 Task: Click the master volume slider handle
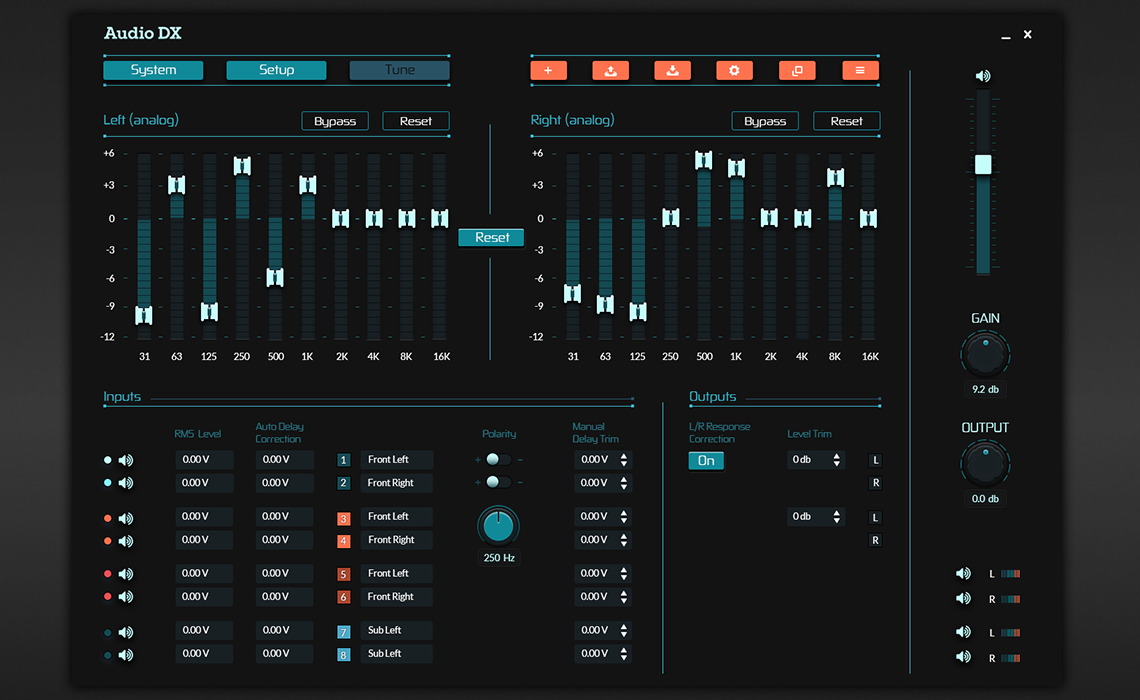coord(981,164)
